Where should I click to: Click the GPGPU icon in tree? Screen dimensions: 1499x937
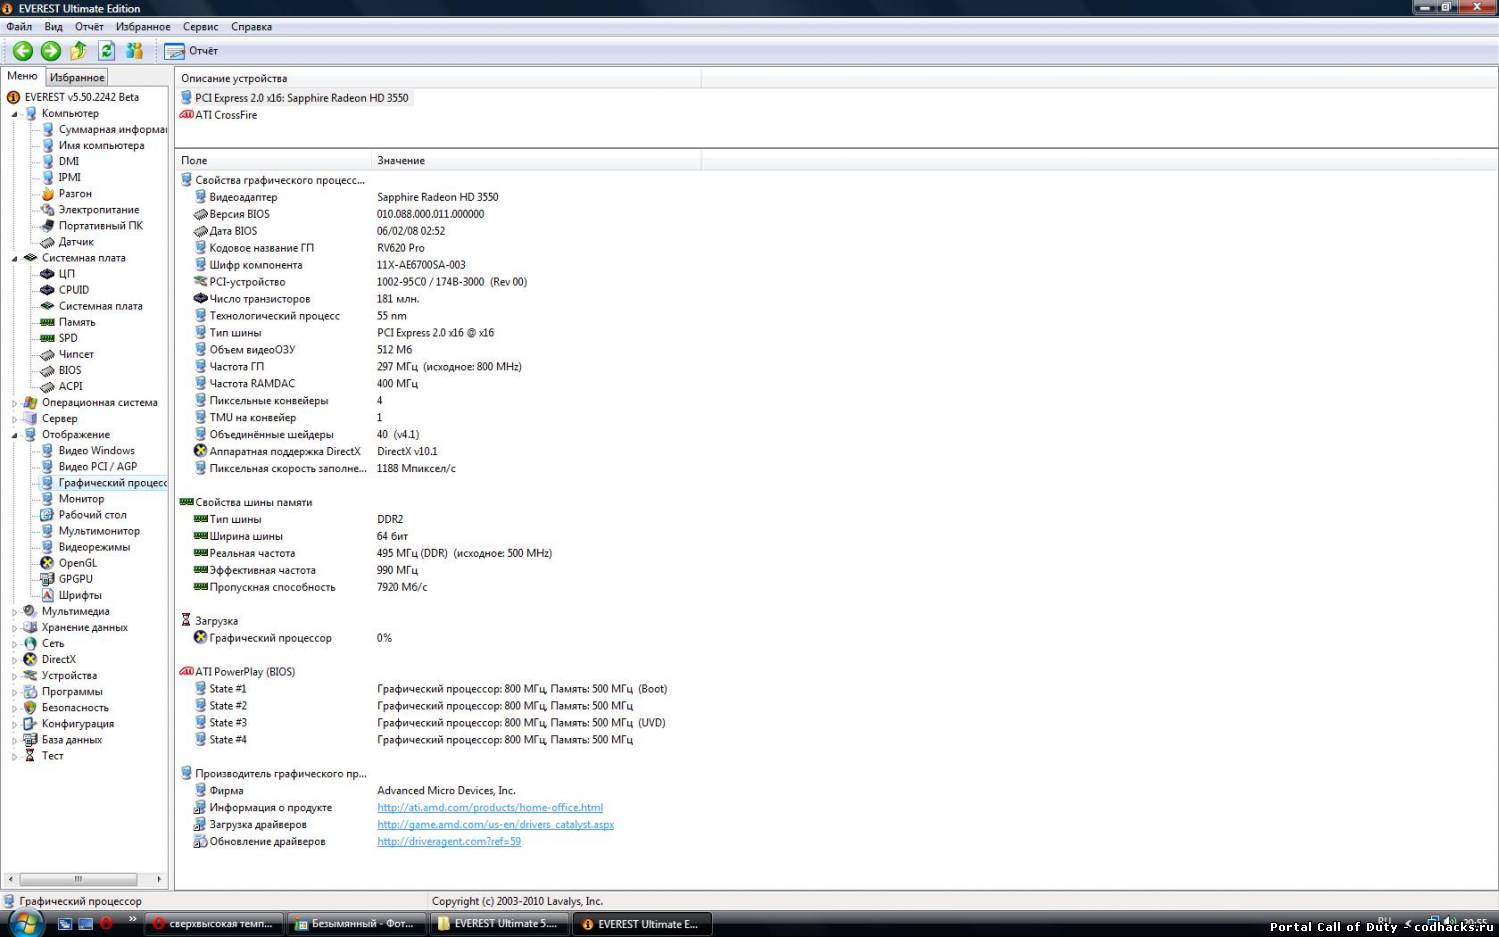[47, 579]
